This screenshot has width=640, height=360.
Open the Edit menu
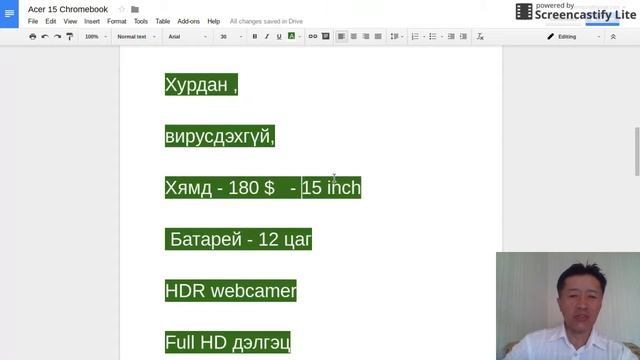coord(51,21)
